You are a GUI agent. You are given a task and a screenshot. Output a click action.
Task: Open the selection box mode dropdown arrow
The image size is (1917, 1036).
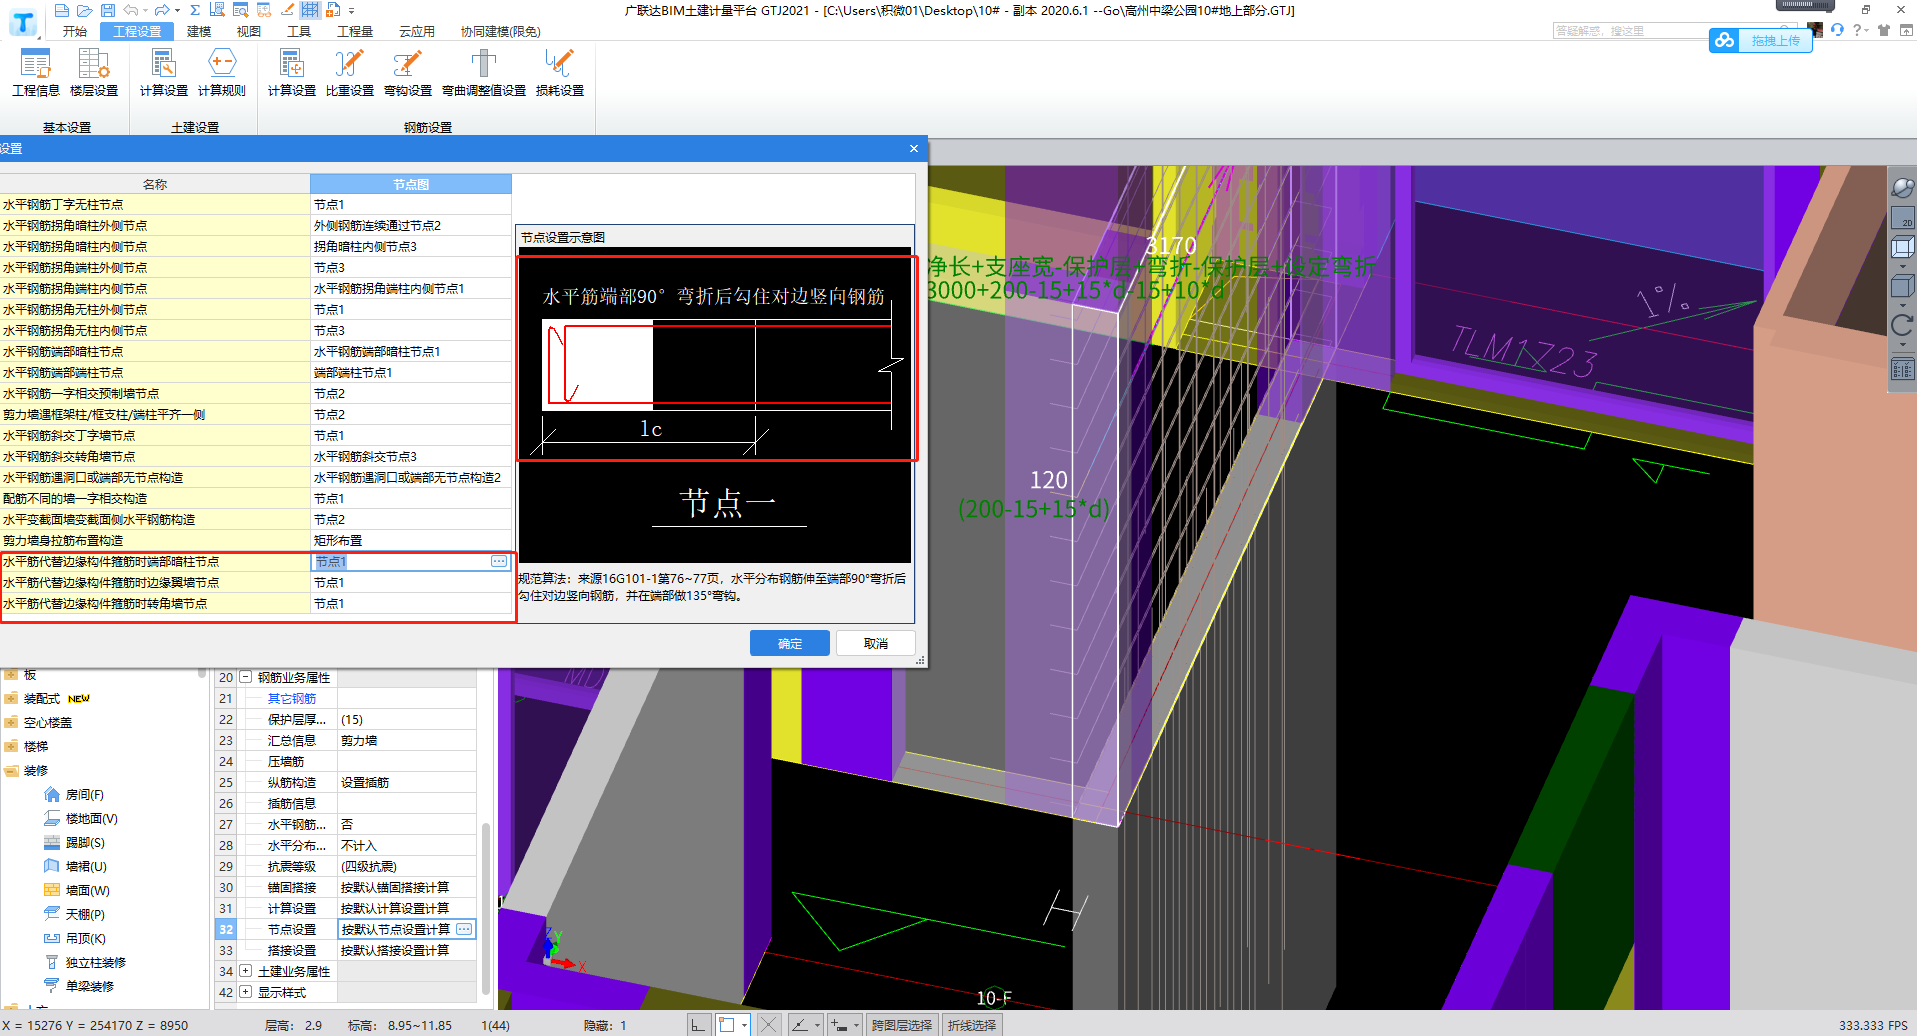(x=744, y=1025)
